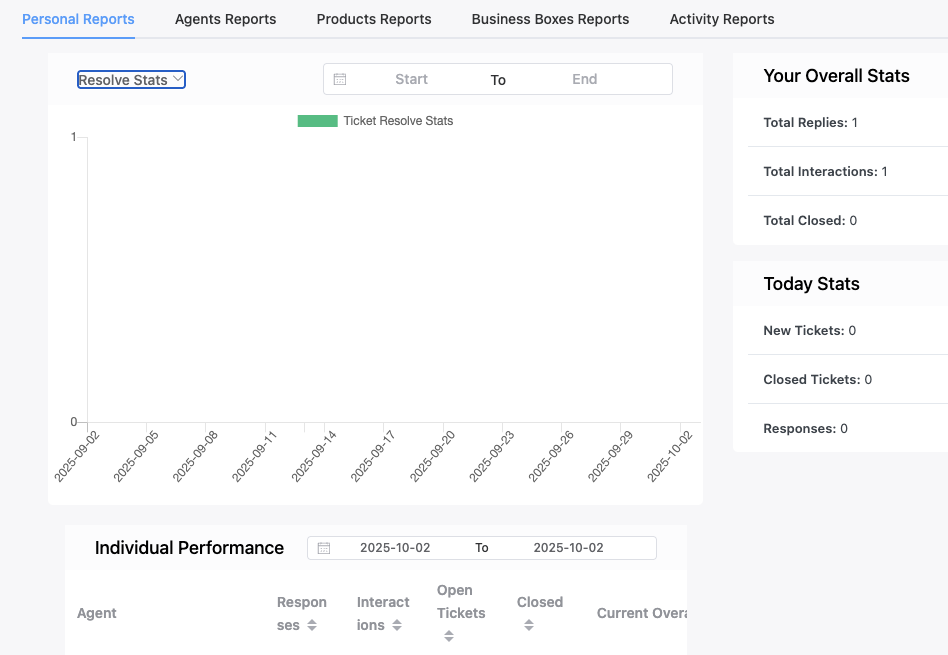Sort by Open Tickets column arrows
Image resolution: width=948 pixels, height=655 pixels.
point(449,636)
